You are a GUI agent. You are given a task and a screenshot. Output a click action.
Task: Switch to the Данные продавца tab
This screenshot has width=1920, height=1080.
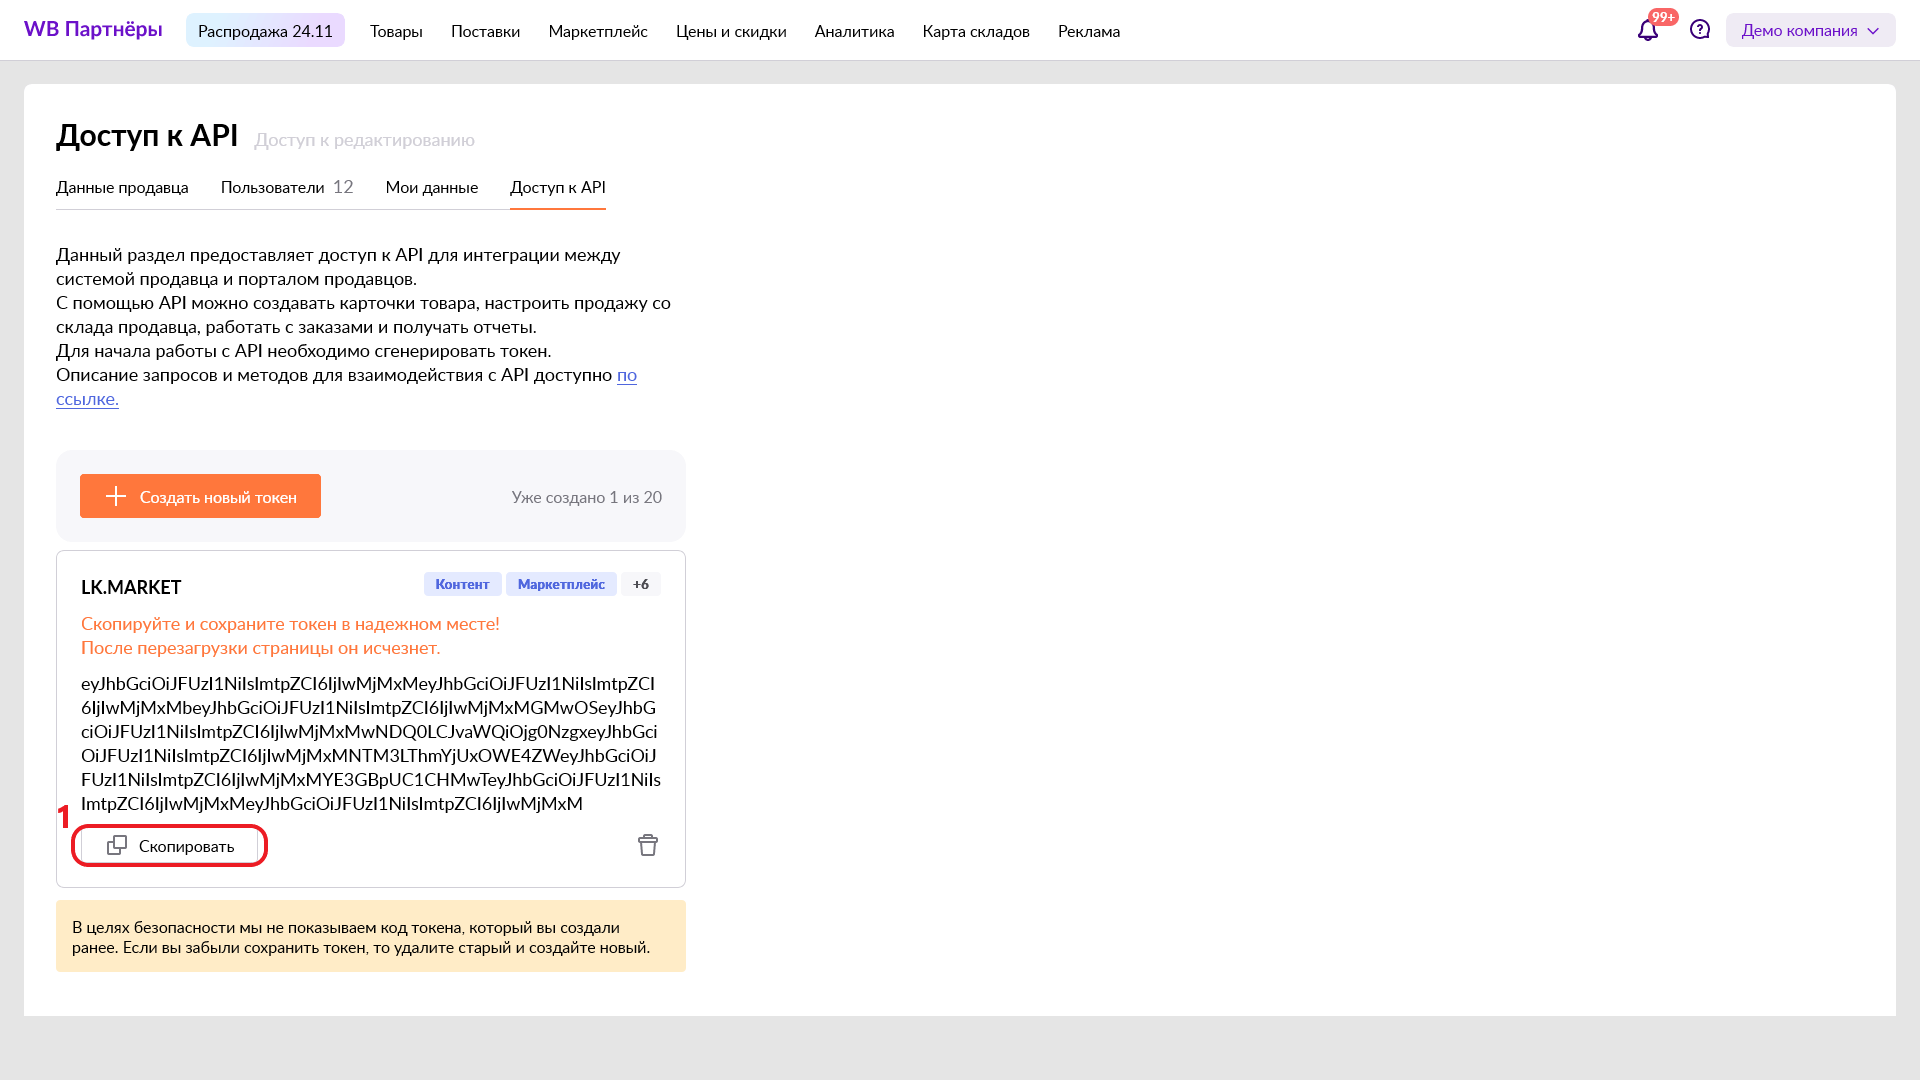tap(122, 187)
